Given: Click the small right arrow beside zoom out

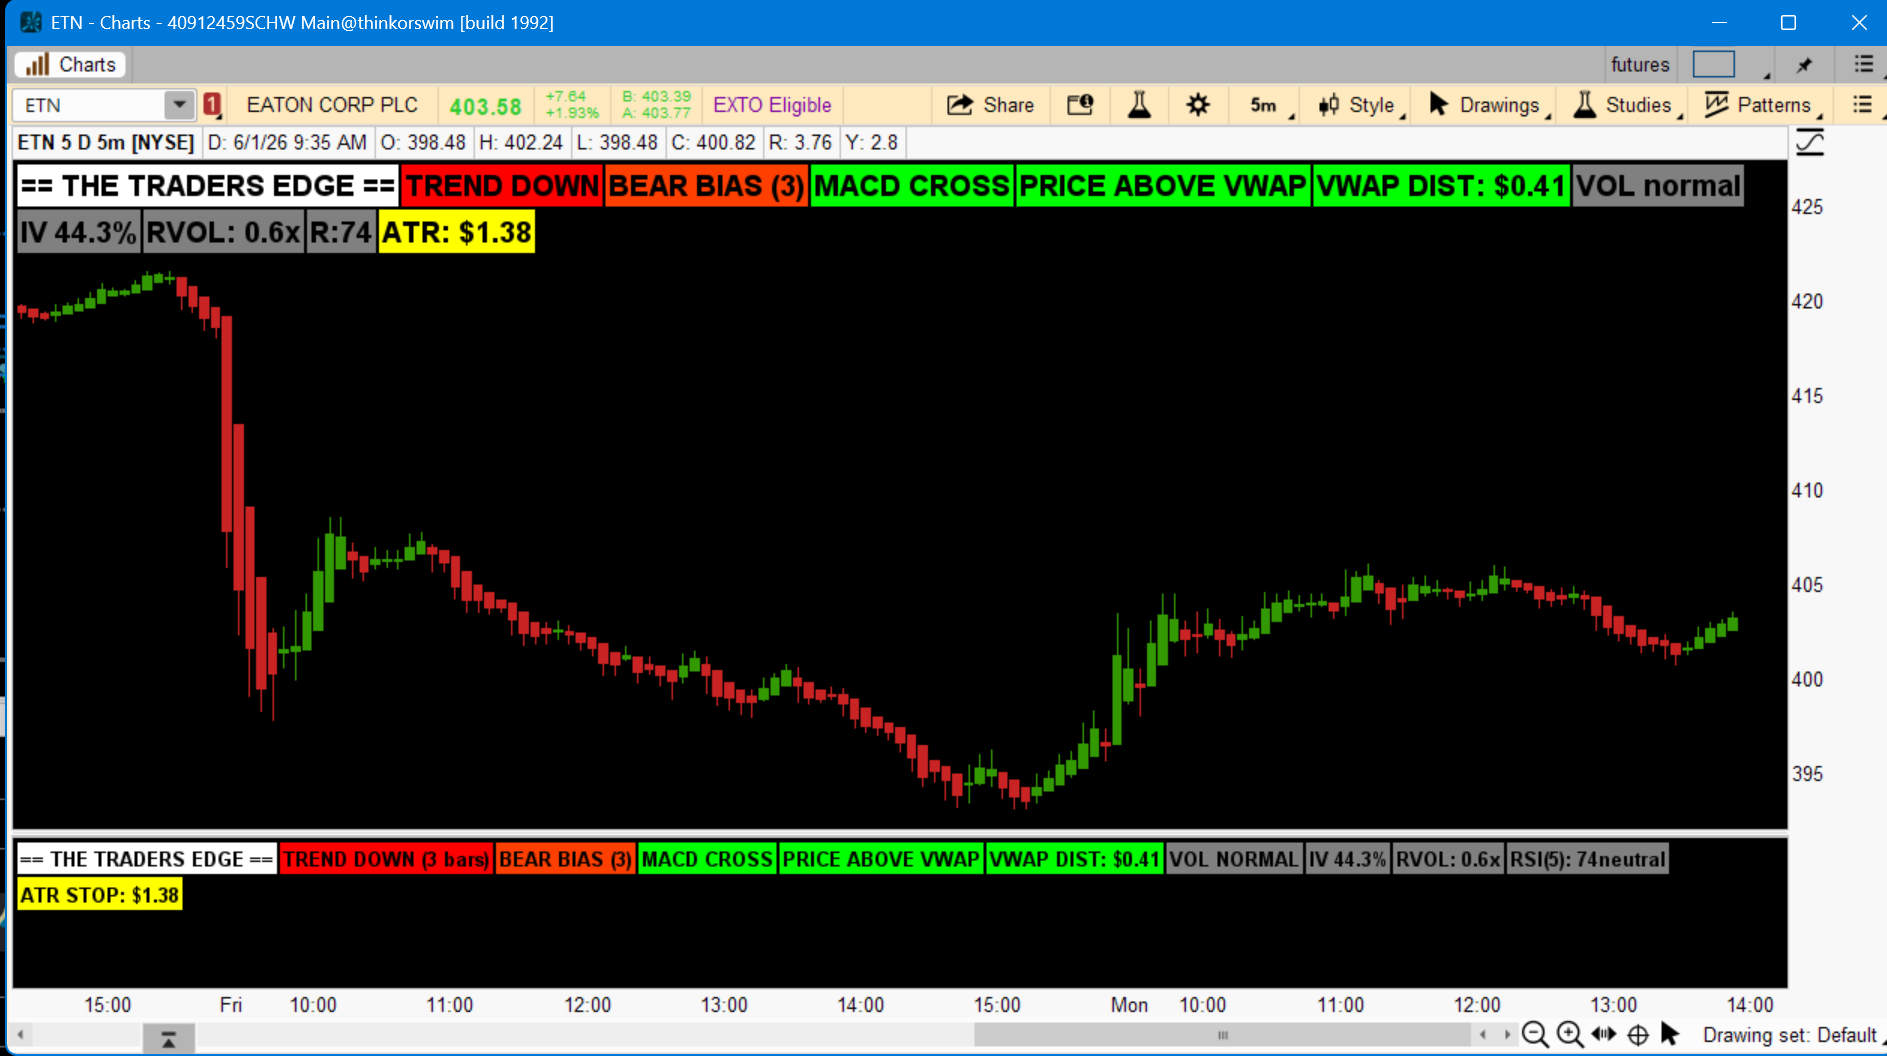Looking at the screenshot, I should click(1508, 1035).
